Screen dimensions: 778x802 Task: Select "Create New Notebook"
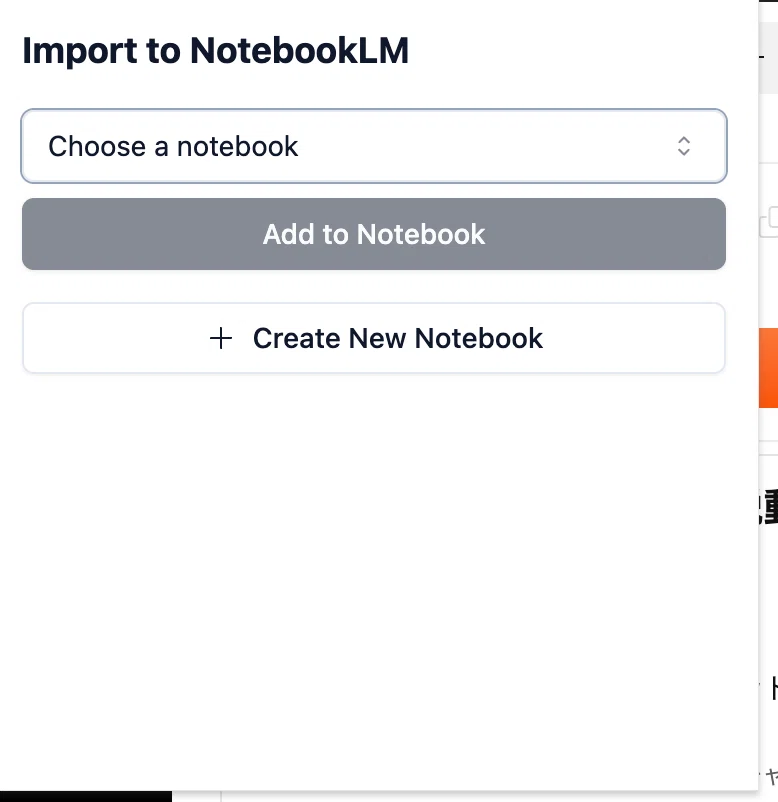pyautogui.click(x=374, y=338)
